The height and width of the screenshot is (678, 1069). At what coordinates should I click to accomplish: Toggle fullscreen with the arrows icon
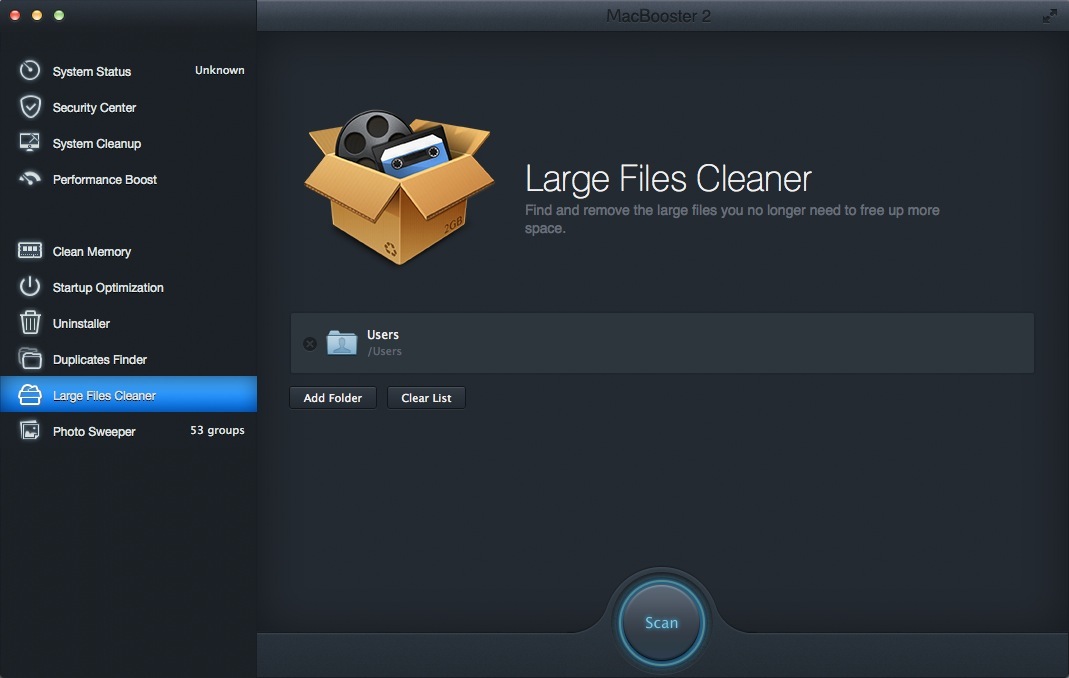1050,16
